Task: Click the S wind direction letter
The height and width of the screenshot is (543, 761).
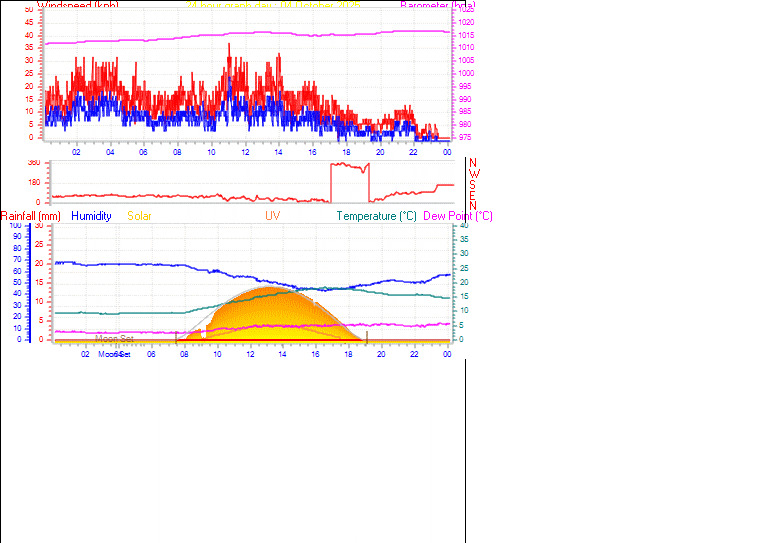Action: pos(472,185)
